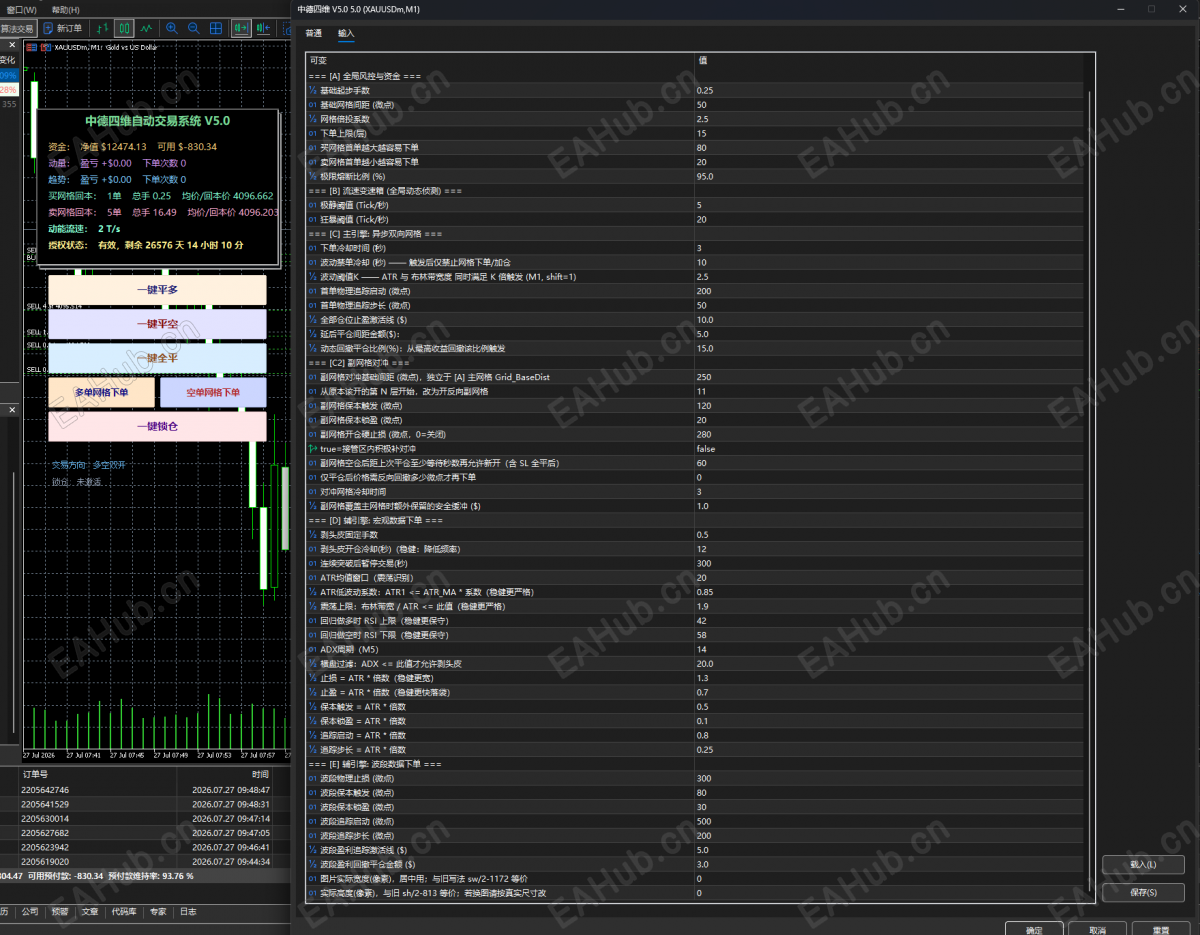Select the 极限熔断比例 value 95.0
Screen dimensions: 1200x935
[x=888, y=176]
